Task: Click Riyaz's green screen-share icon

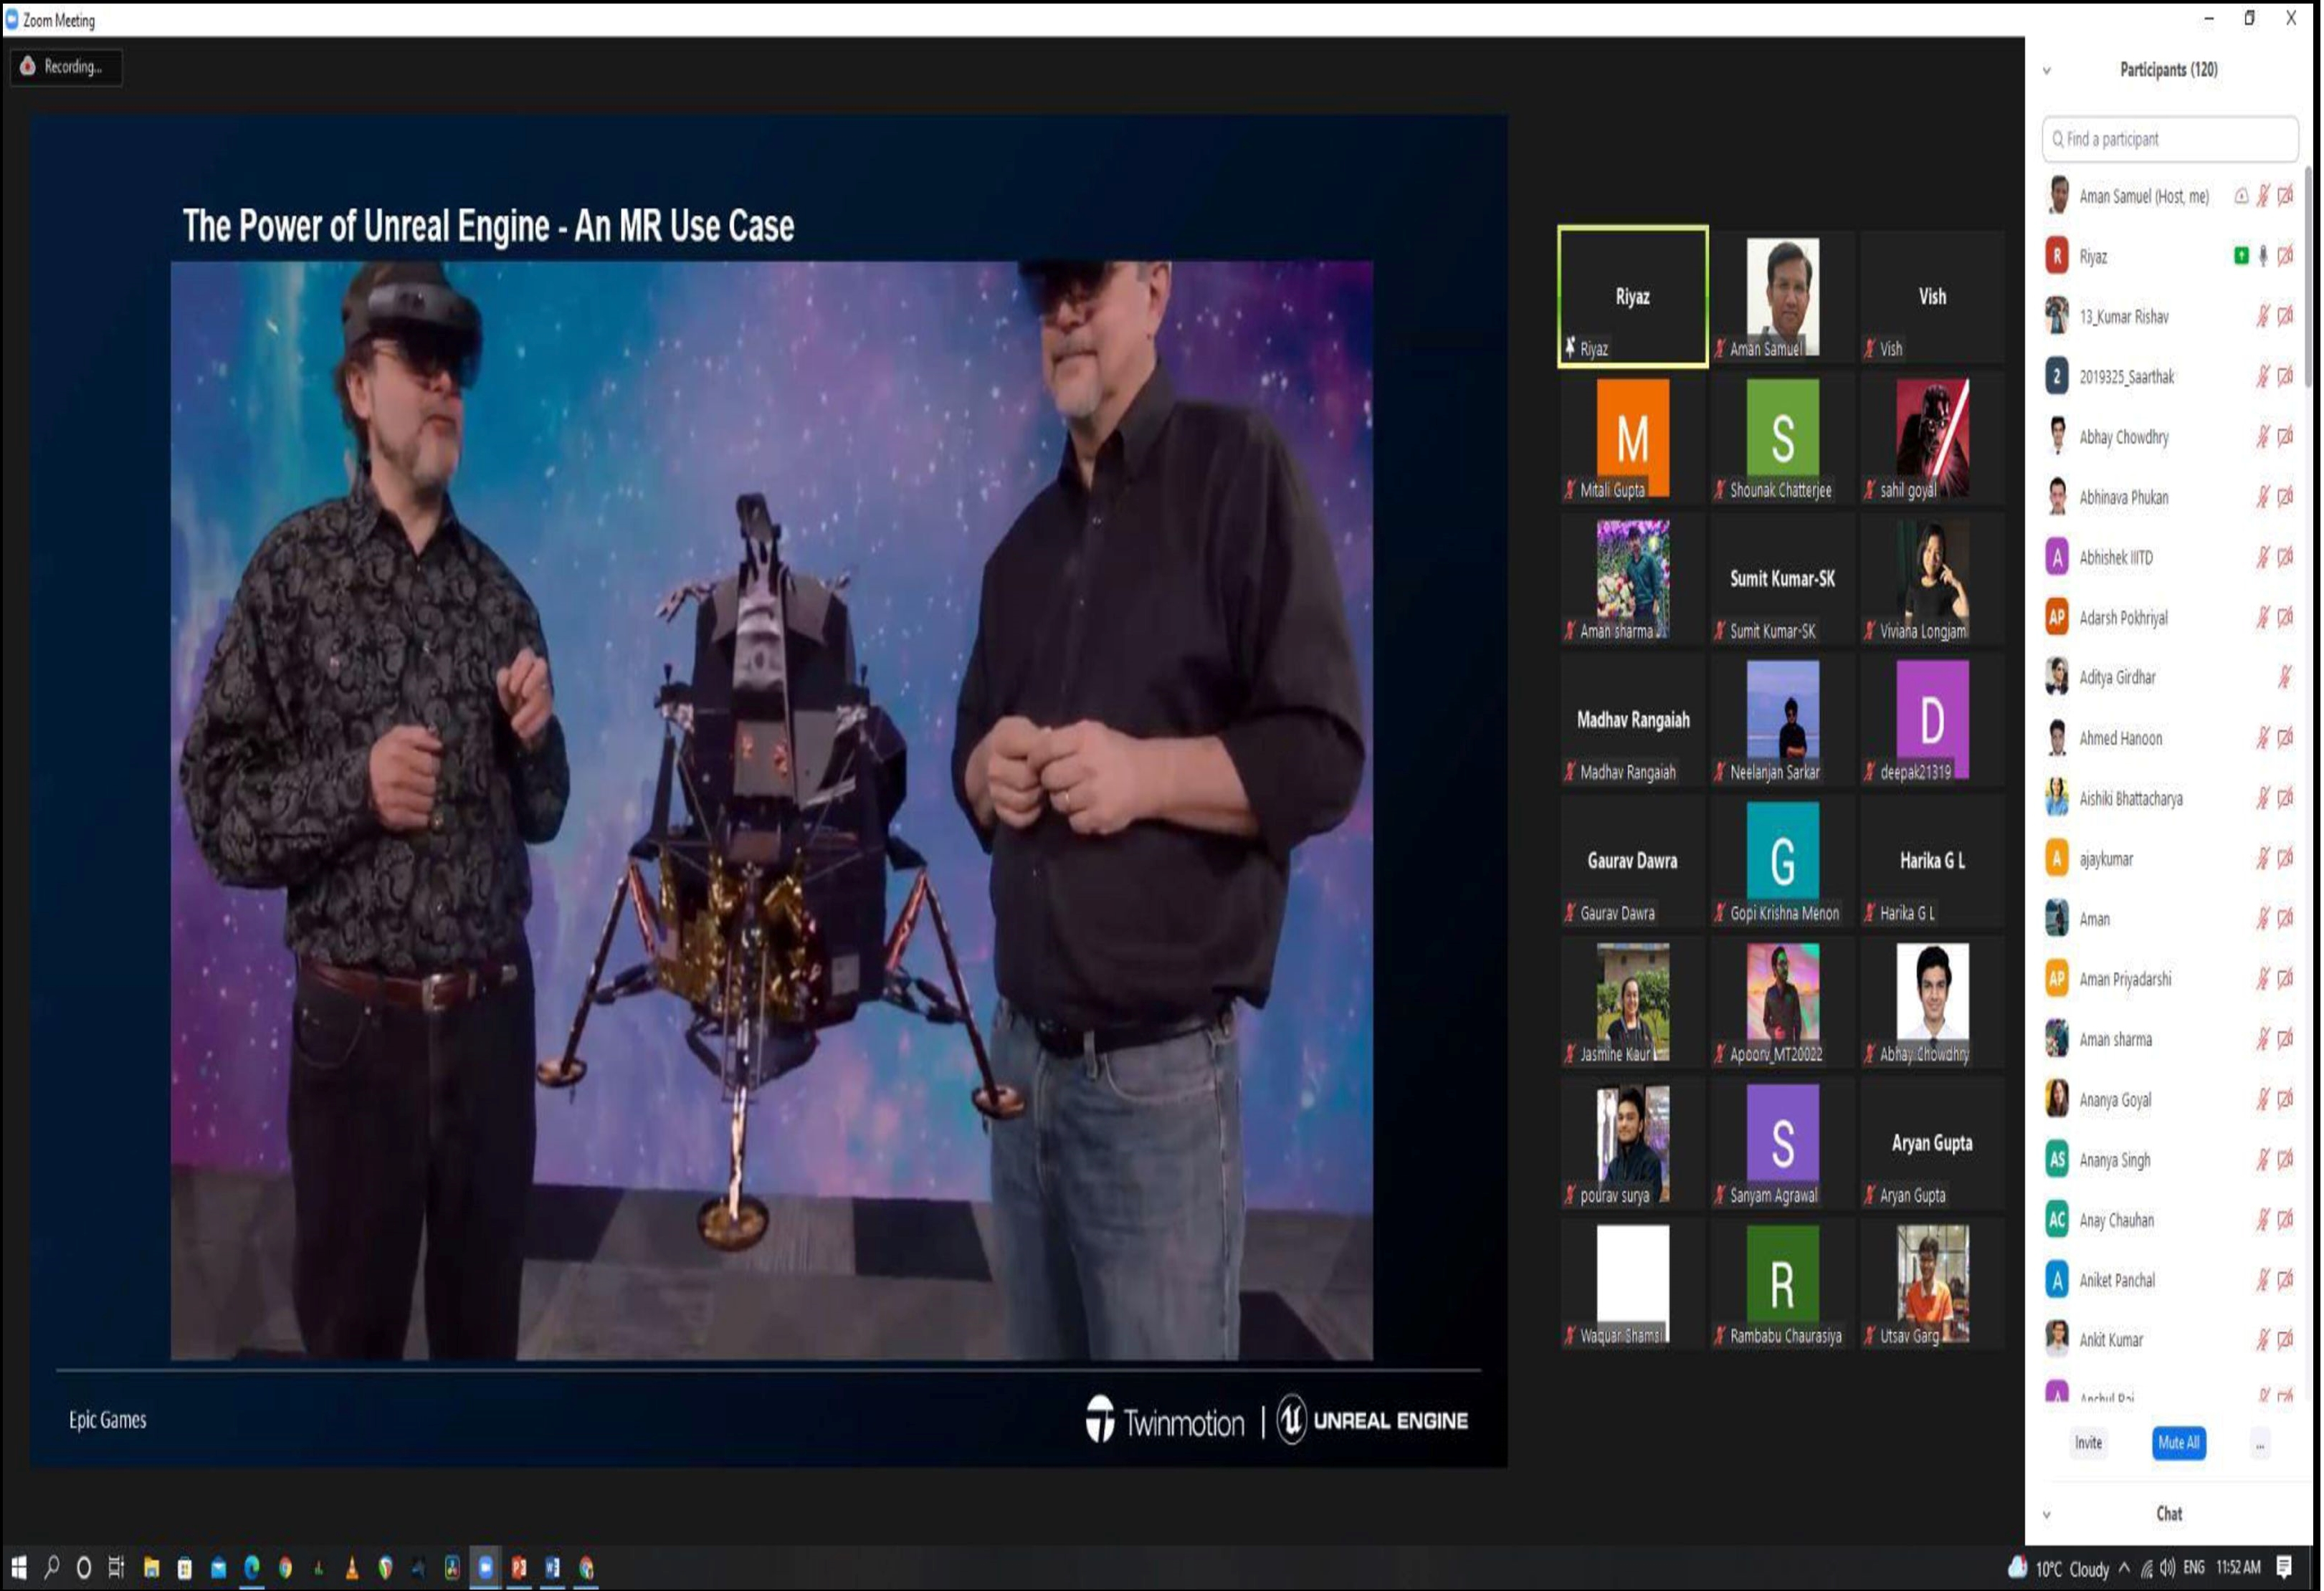Action: (x=2241, y=256)
